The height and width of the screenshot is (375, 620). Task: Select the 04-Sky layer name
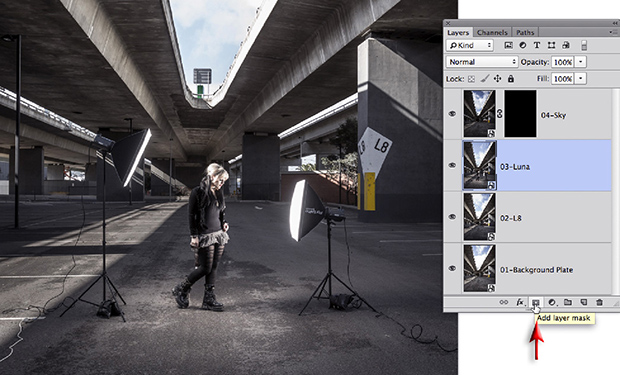553,116
